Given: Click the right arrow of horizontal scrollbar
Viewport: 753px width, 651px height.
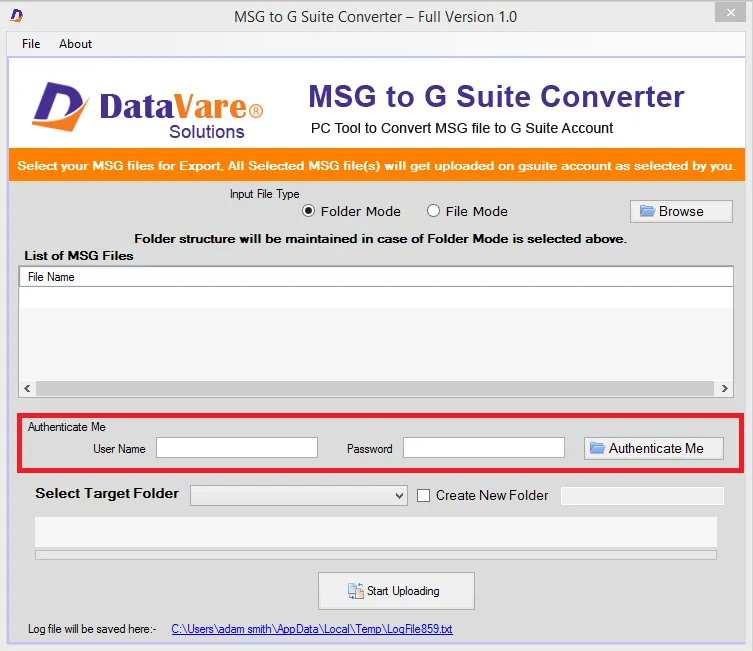Looking at the screenshot, I should pos(724,388).
